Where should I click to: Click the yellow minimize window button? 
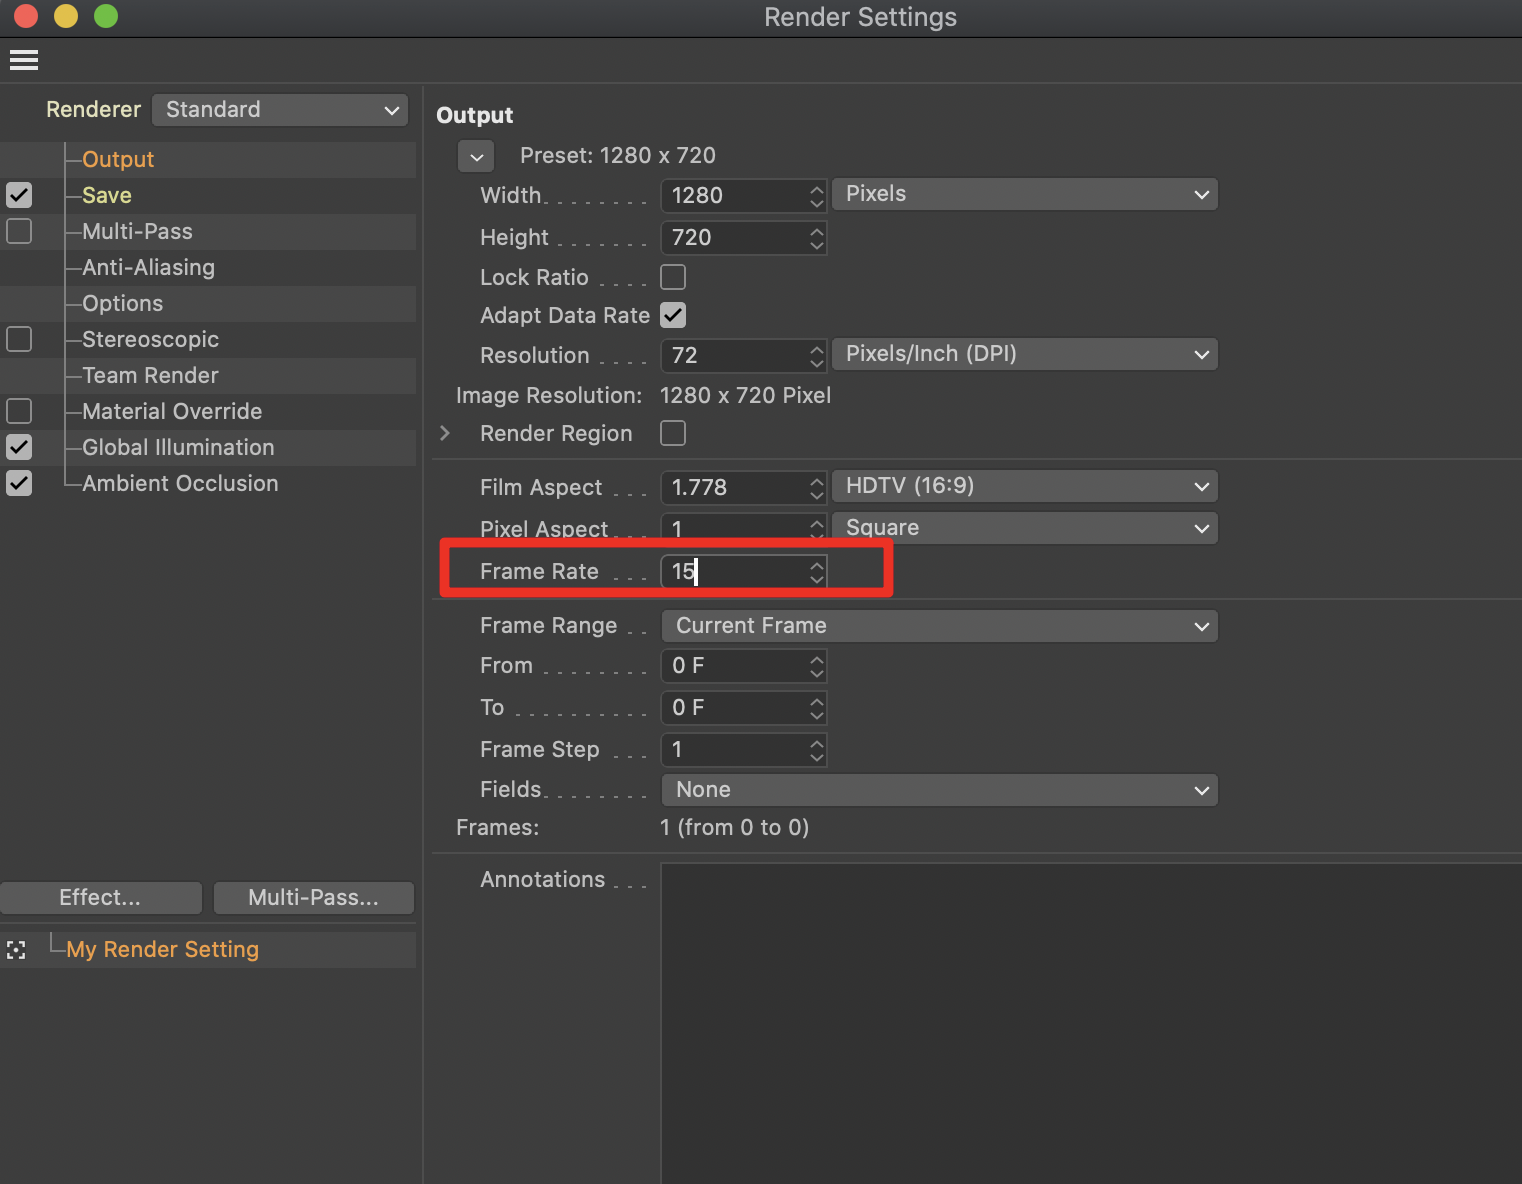pos(66,16)
